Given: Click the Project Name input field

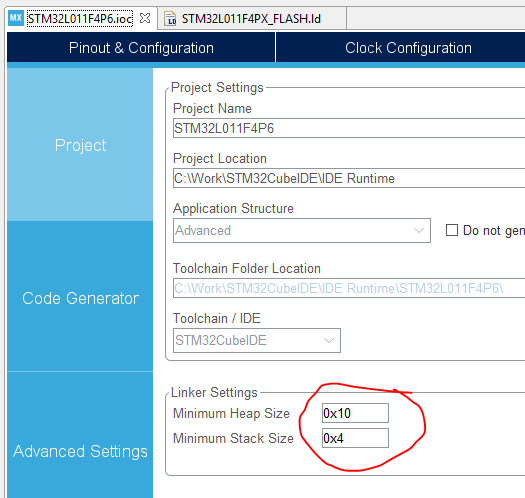Looking at the screenshot, I should pos(349,128).
